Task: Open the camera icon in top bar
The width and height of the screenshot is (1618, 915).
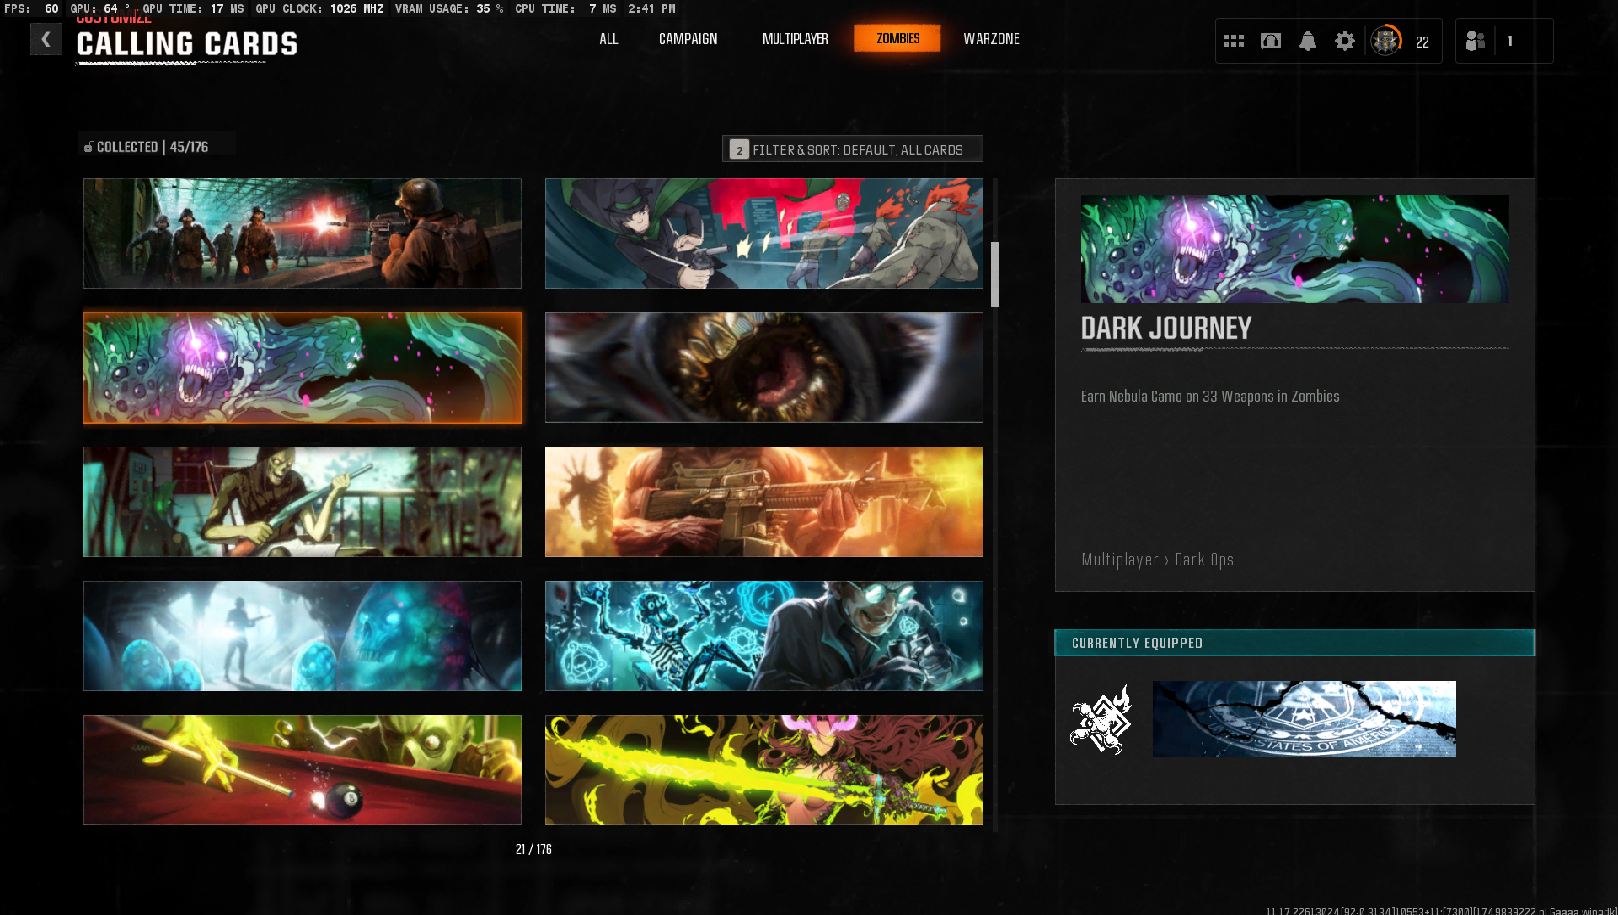Action: pyautogui.click(x=1271, y=41)
